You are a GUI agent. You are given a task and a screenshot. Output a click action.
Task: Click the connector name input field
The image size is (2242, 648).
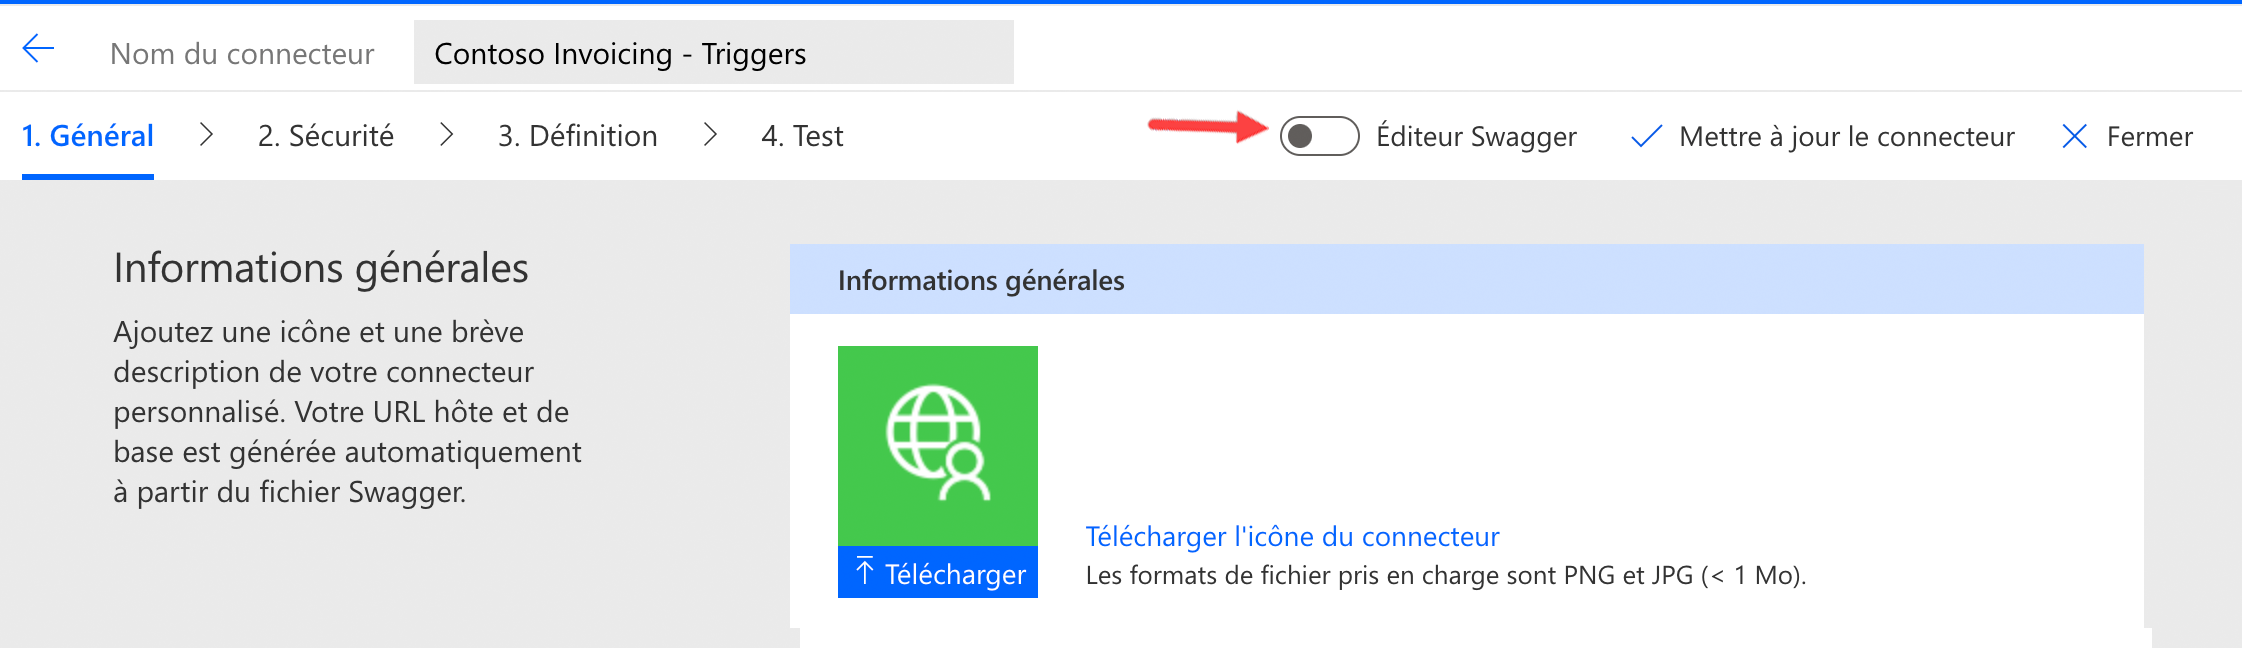714,52
